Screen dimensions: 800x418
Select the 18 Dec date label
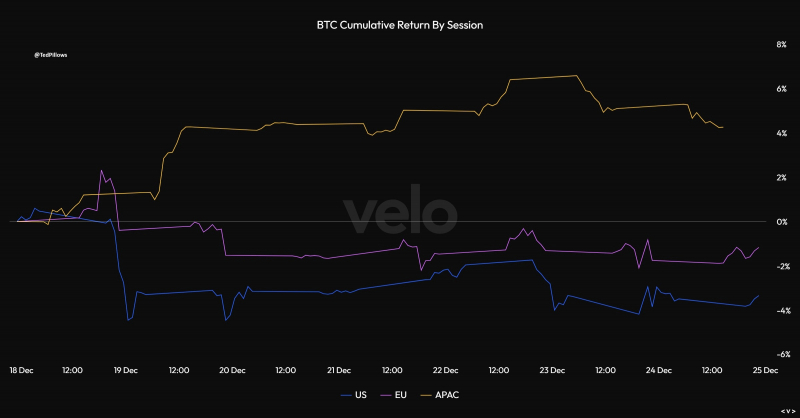click(x=21, y=370)
